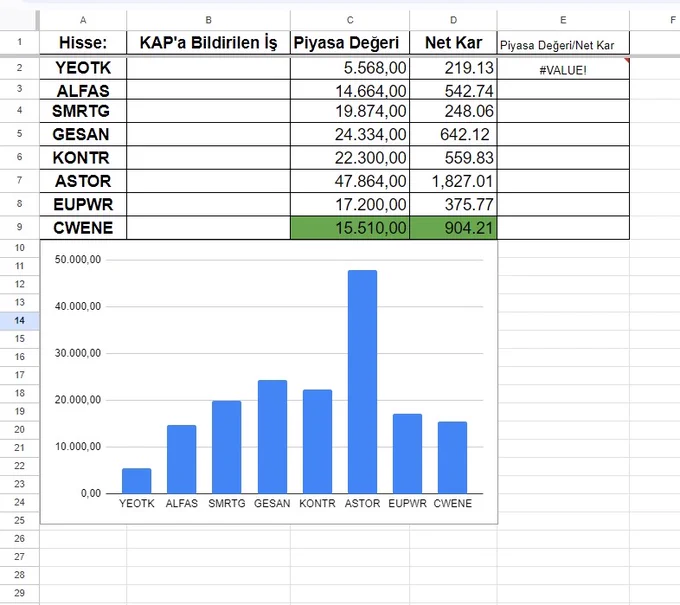Click column D header
The image size is (680, 605).
(453, 20)
